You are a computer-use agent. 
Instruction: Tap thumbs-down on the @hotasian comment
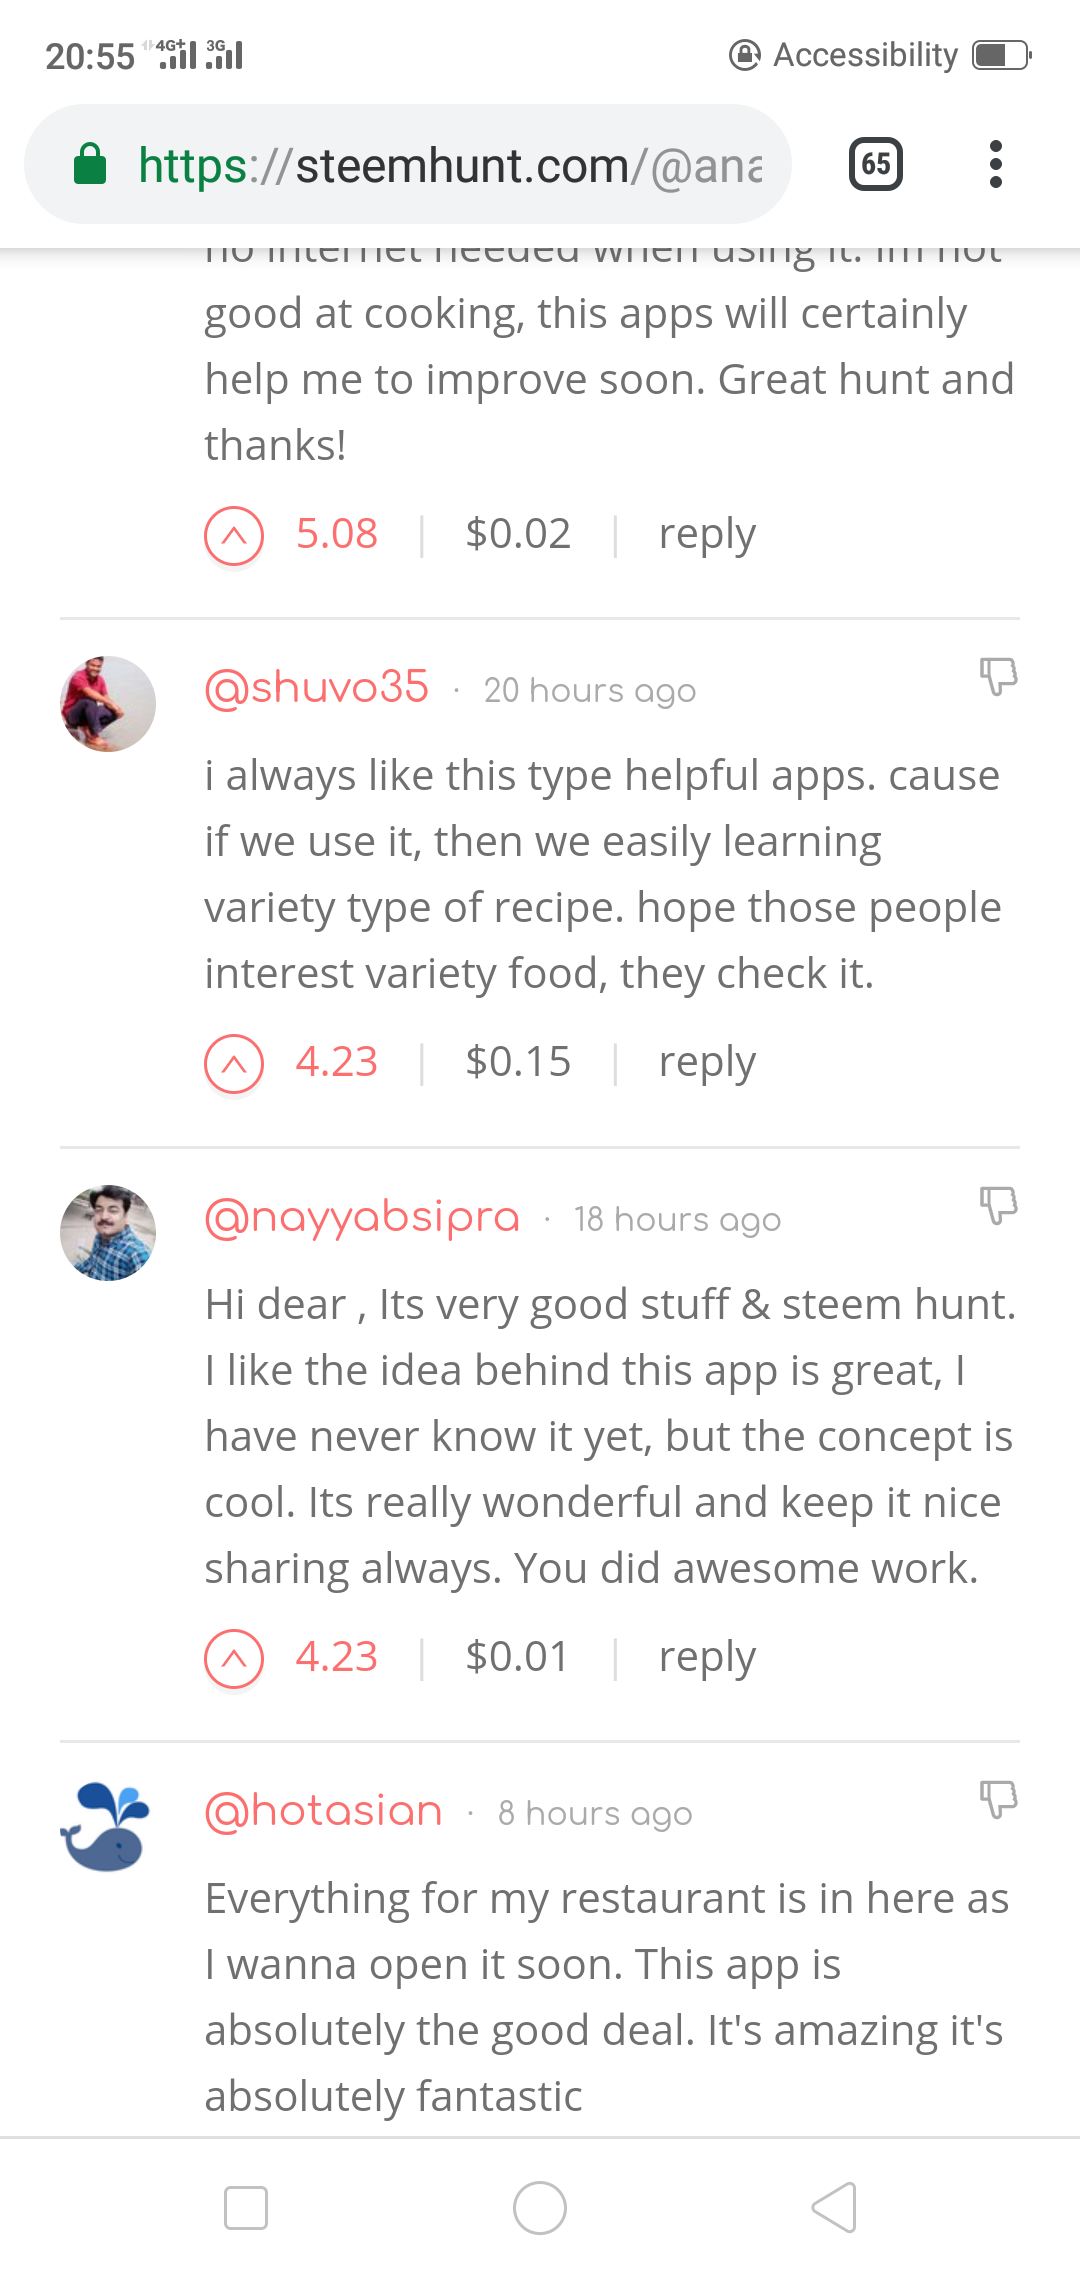997,1799
